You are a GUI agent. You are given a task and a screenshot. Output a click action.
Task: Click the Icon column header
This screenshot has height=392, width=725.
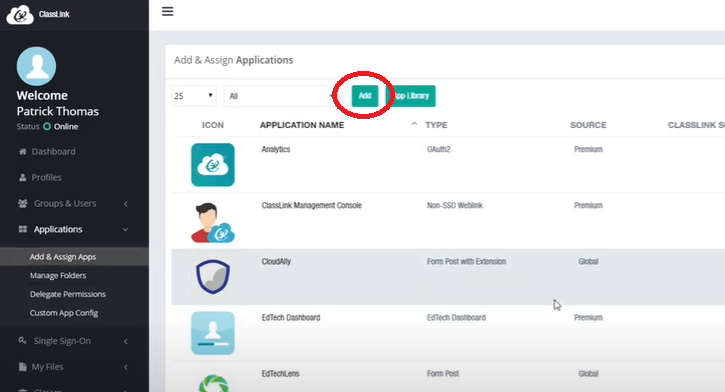point(213,125)
